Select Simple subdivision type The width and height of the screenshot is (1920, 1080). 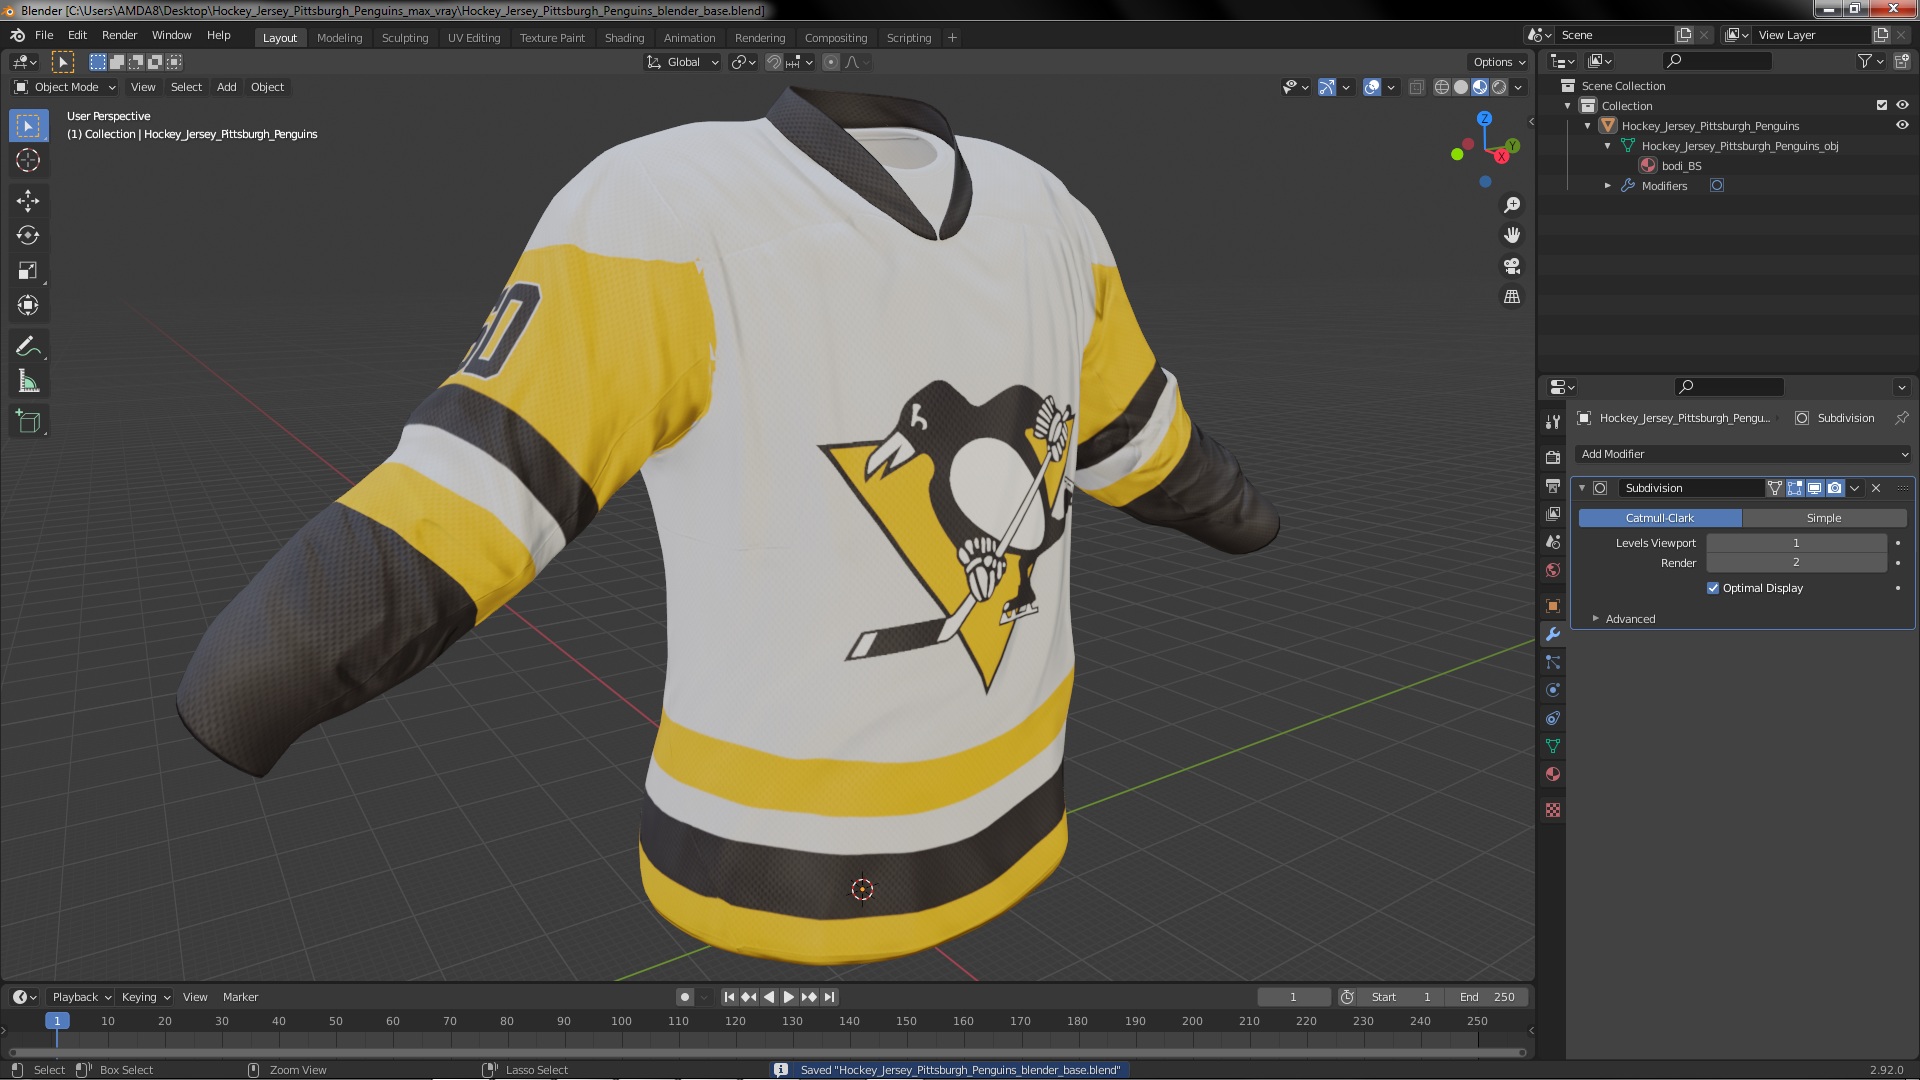tap(1824, 518)
